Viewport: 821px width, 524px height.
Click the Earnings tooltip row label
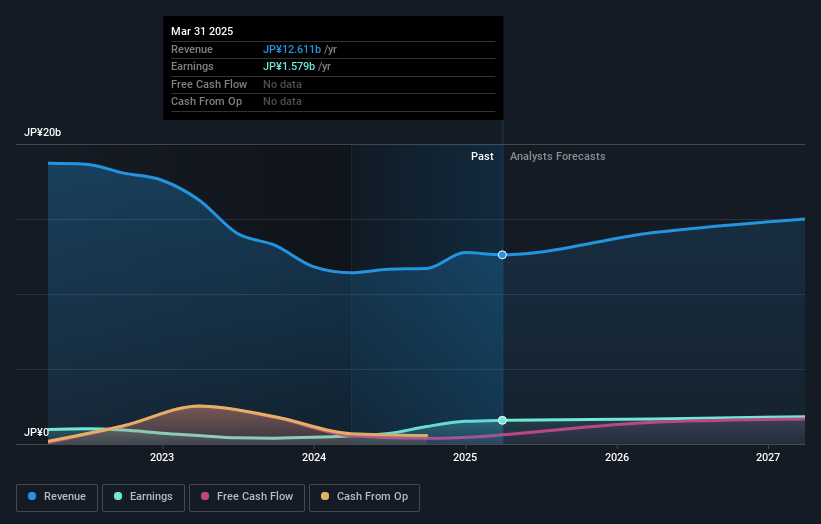point(192,66)
